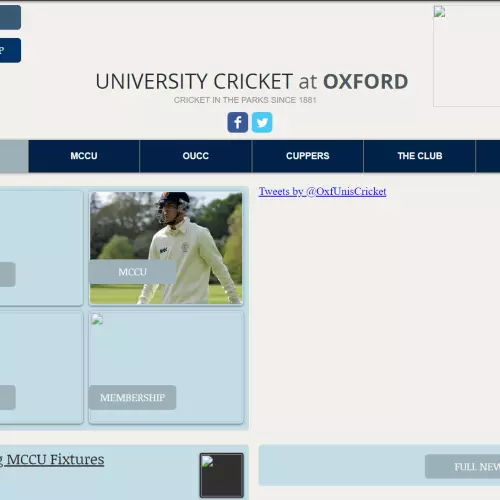Open the MCCU cricketer photo tile
500x500 pixels.
tap(166, 248)
